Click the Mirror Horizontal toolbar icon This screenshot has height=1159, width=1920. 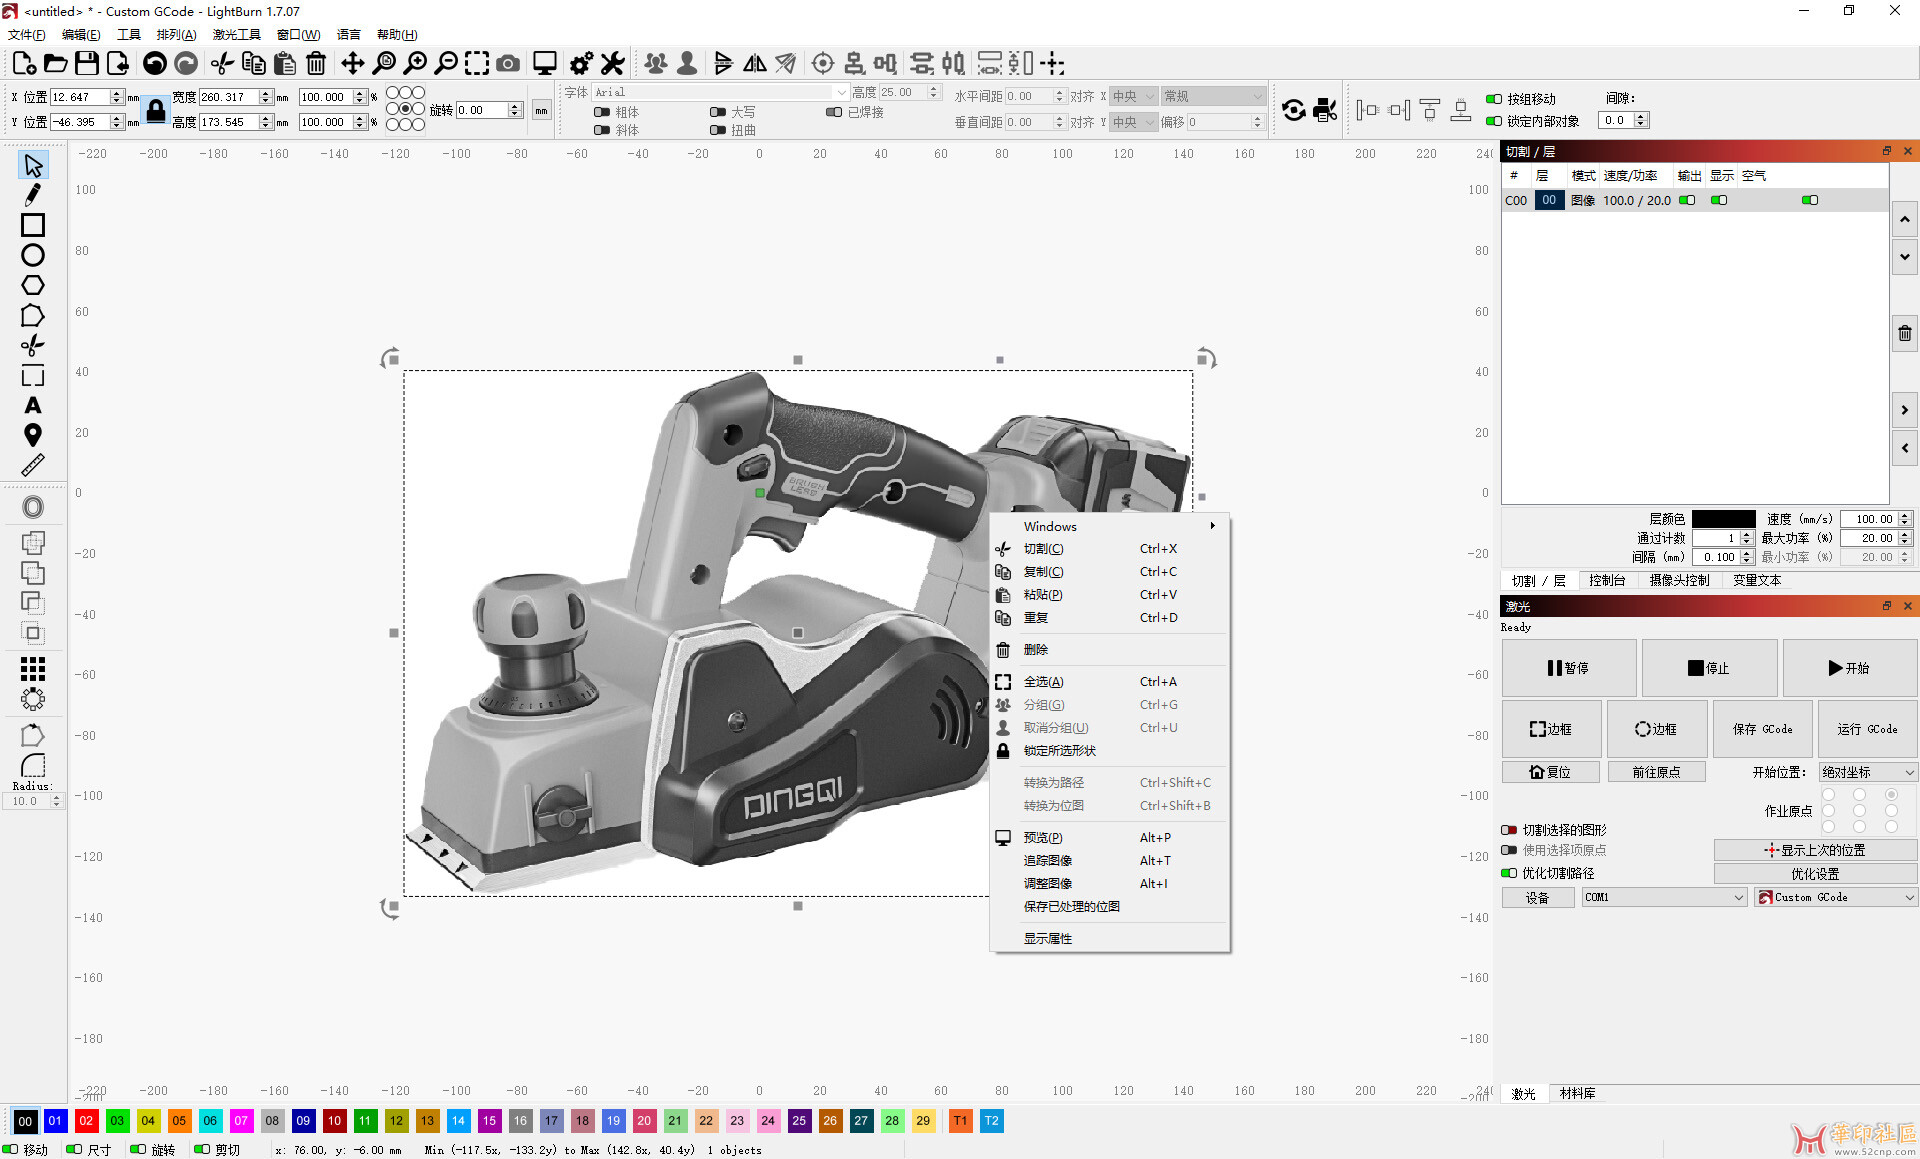(755, 64)
